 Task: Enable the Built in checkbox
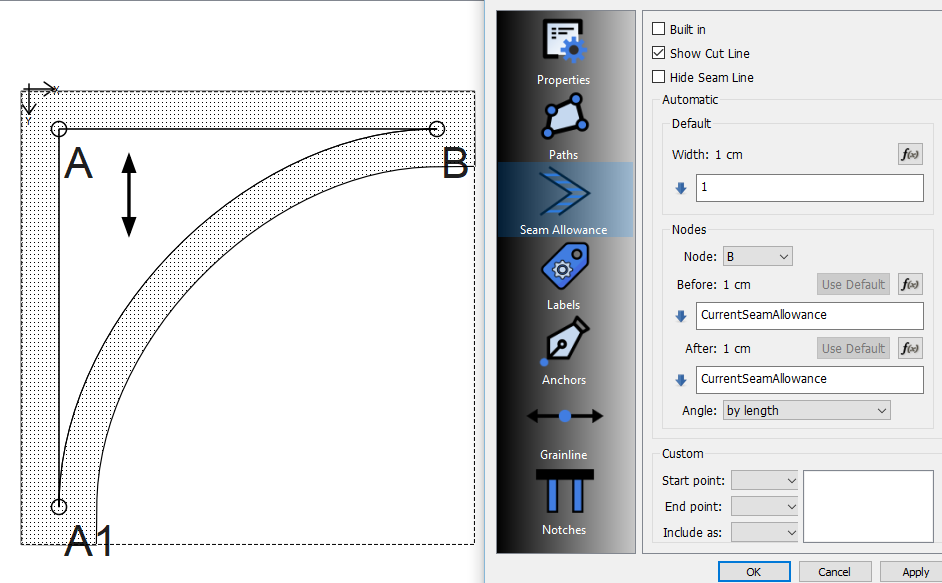click(x=658, y=30)
